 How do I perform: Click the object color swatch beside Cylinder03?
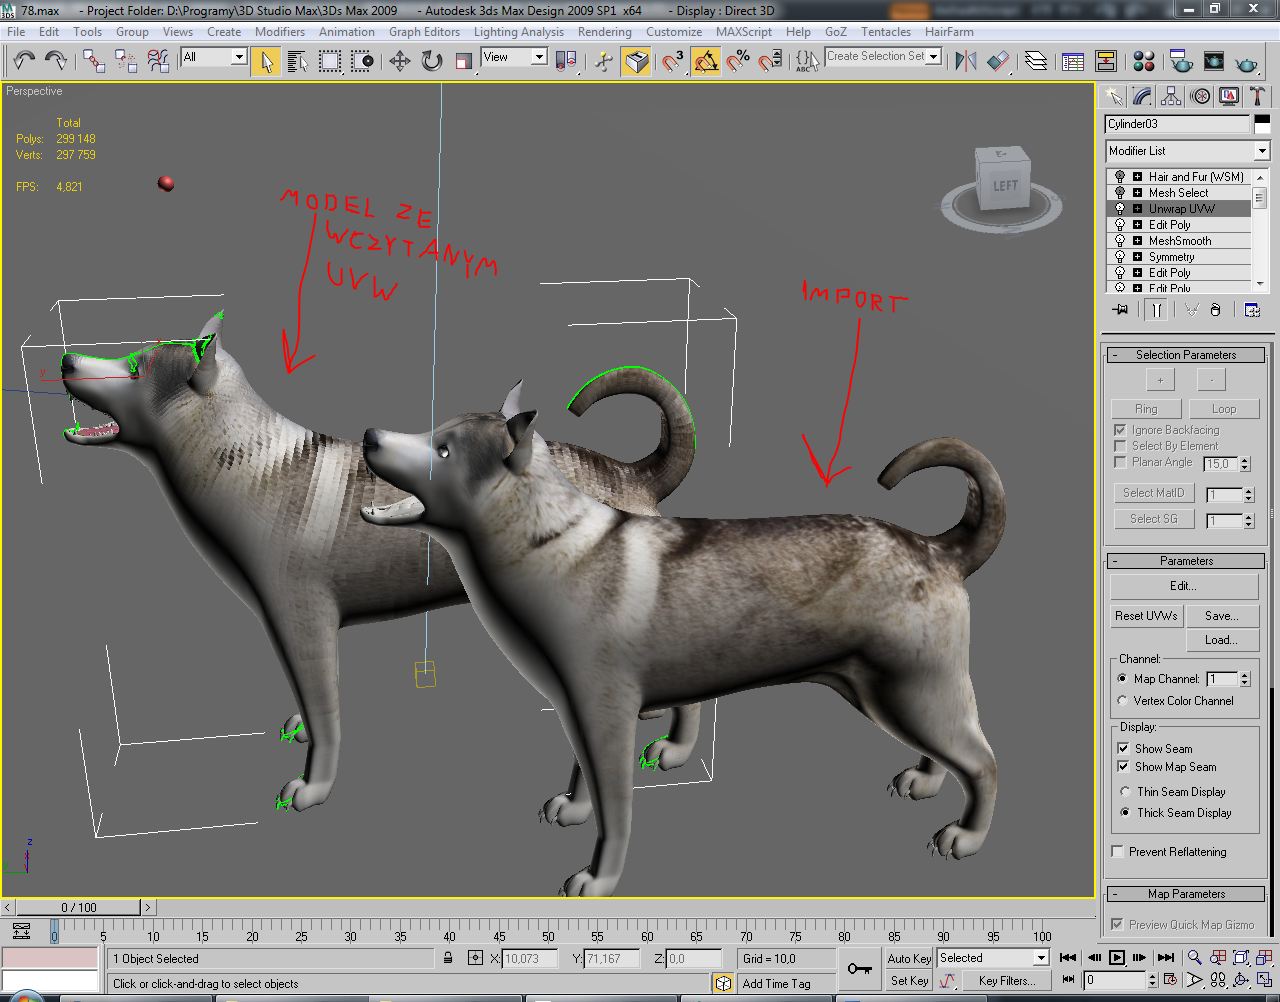point(1262,124)
